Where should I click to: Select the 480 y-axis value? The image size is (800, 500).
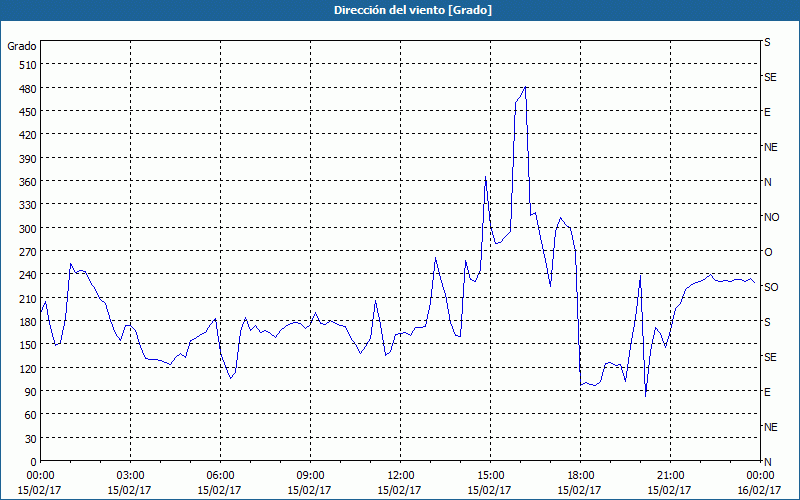click(28, 89)
